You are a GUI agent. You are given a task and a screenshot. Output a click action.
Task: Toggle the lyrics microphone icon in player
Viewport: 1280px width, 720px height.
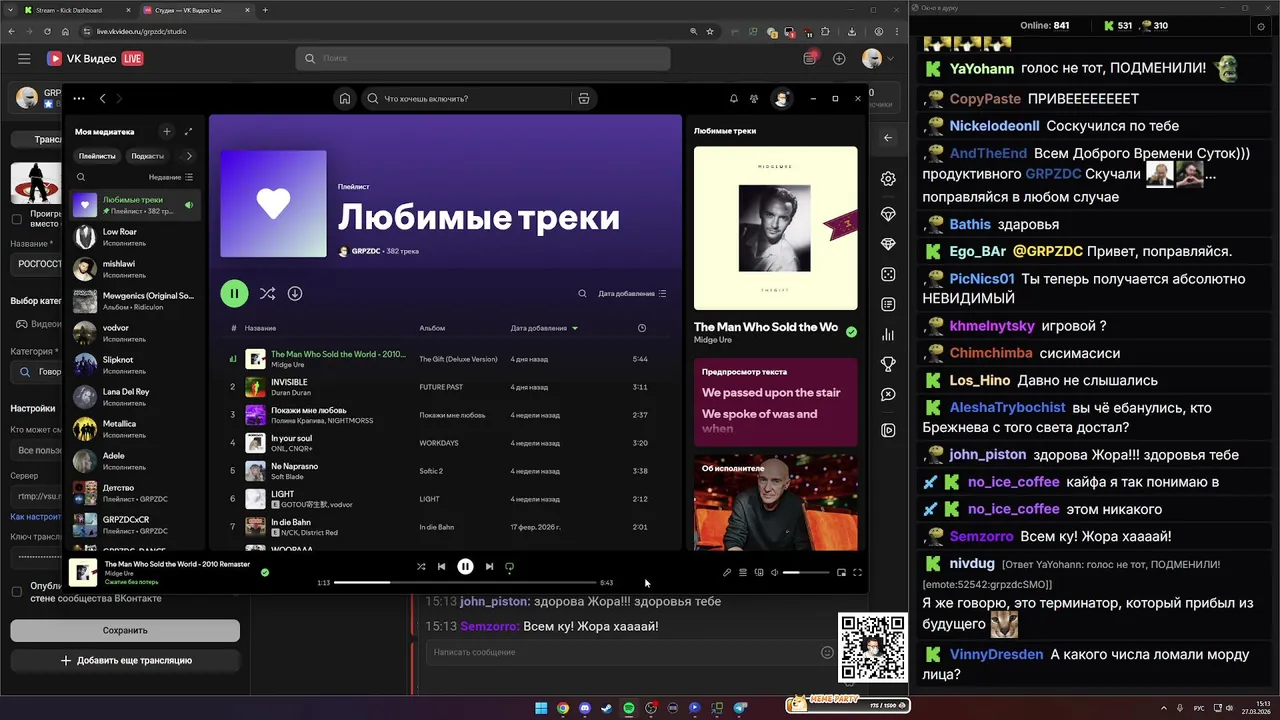[727, 573]
